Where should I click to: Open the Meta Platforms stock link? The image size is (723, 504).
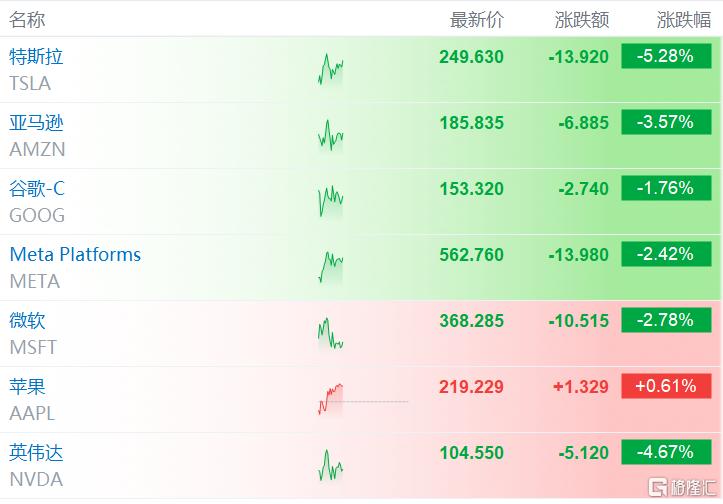point(75,255)
